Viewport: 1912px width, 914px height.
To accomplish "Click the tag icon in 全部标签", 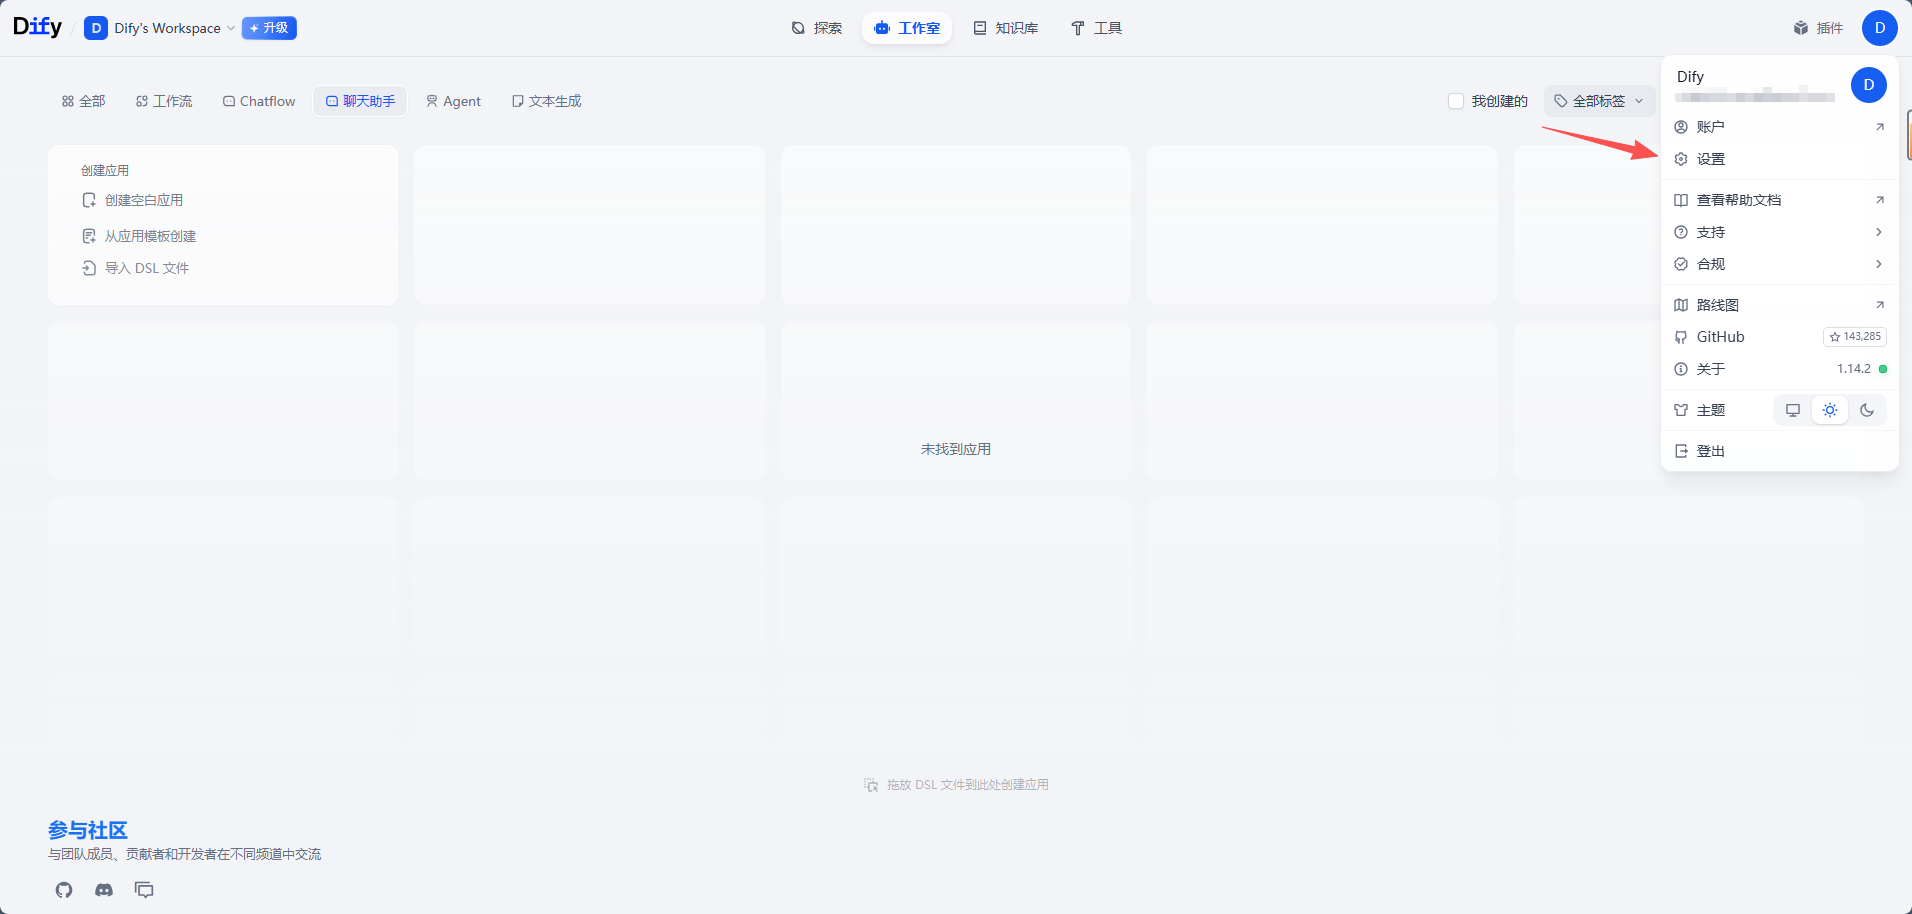I will pyautogui.click(x=1561, y=101).
